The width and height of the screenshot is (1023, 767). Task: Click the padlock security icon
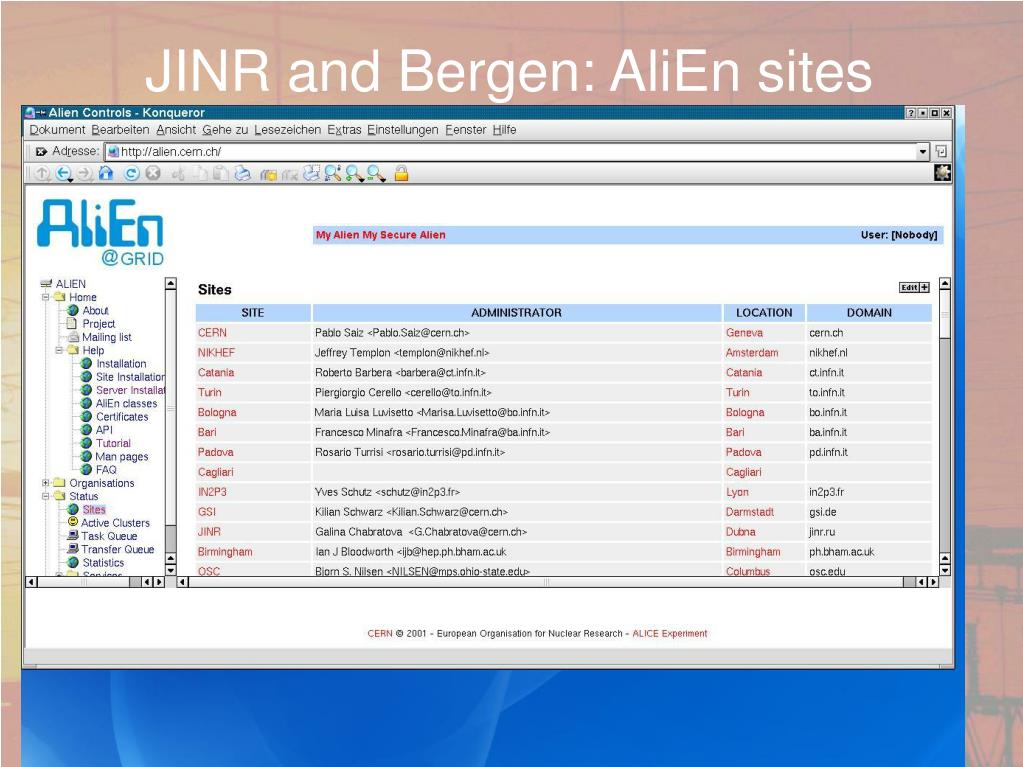401,173
